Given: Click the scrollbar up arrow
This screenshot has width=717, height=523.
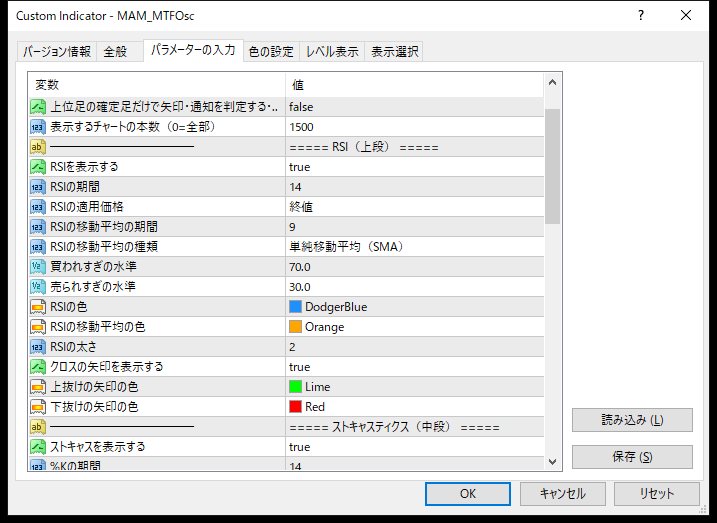Looking at the screenshot, I should click(x=552, y=83).
